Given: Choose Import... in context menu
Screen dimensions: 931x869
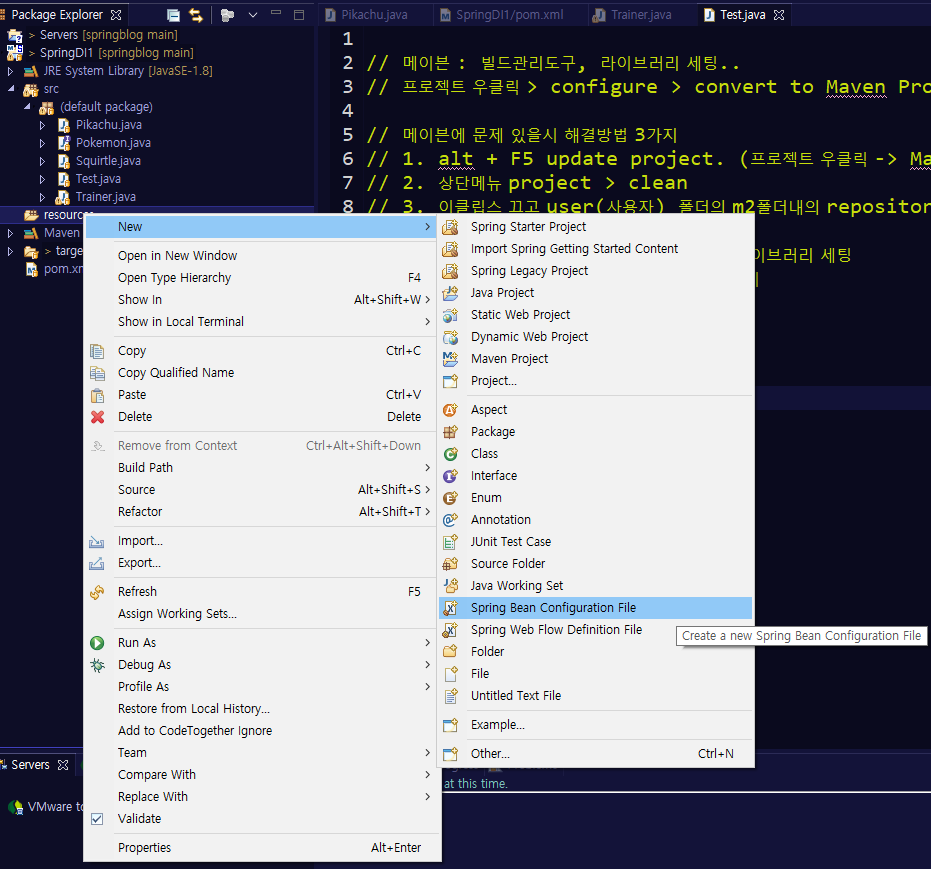Looking at the screenshot, I should (140, 541).
